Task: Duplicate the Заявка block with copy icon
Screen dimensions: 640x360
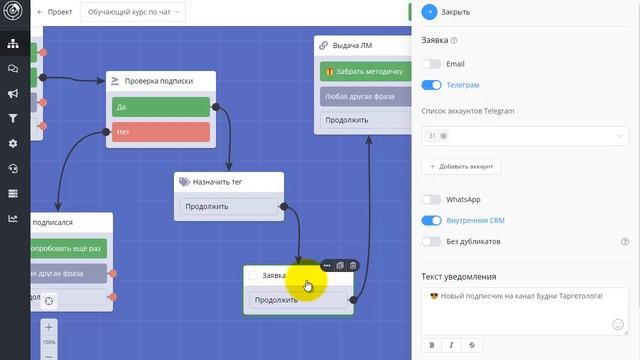Action: [x=340, y=266]
